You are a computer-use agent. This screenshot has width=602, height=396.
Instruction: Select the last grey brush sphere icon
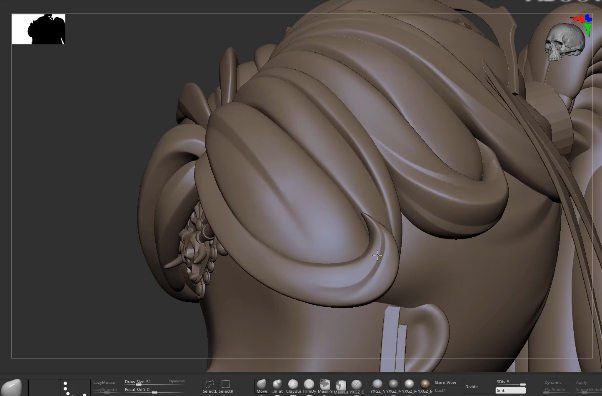point(356,385)
